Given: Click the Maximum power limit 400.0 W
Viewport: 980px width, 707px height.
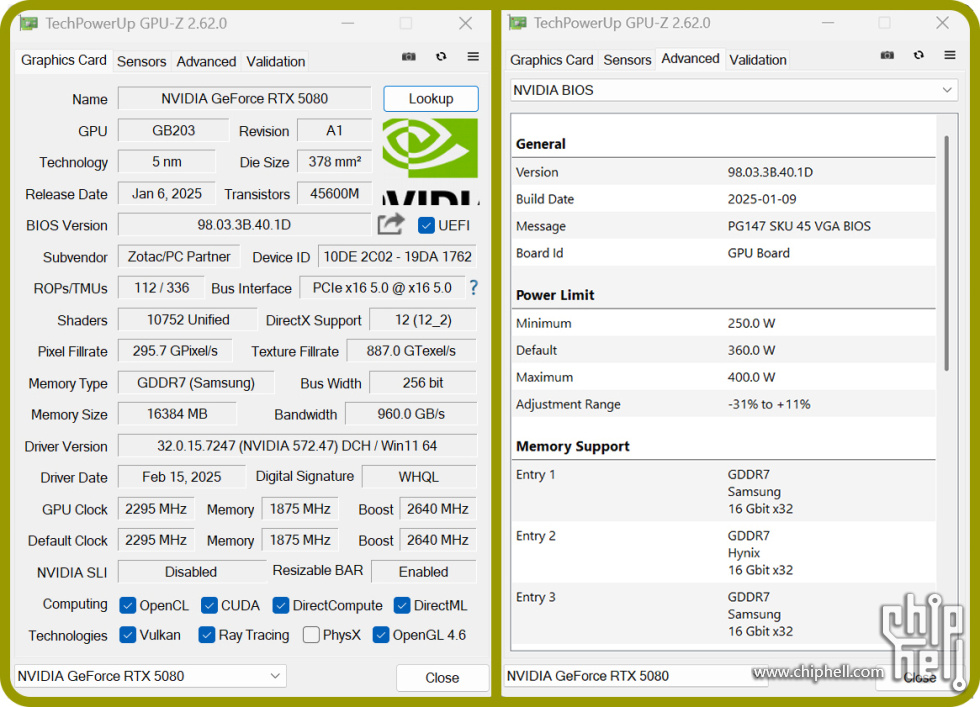Looking at the screenshot, I should click(x=751, y=377).
